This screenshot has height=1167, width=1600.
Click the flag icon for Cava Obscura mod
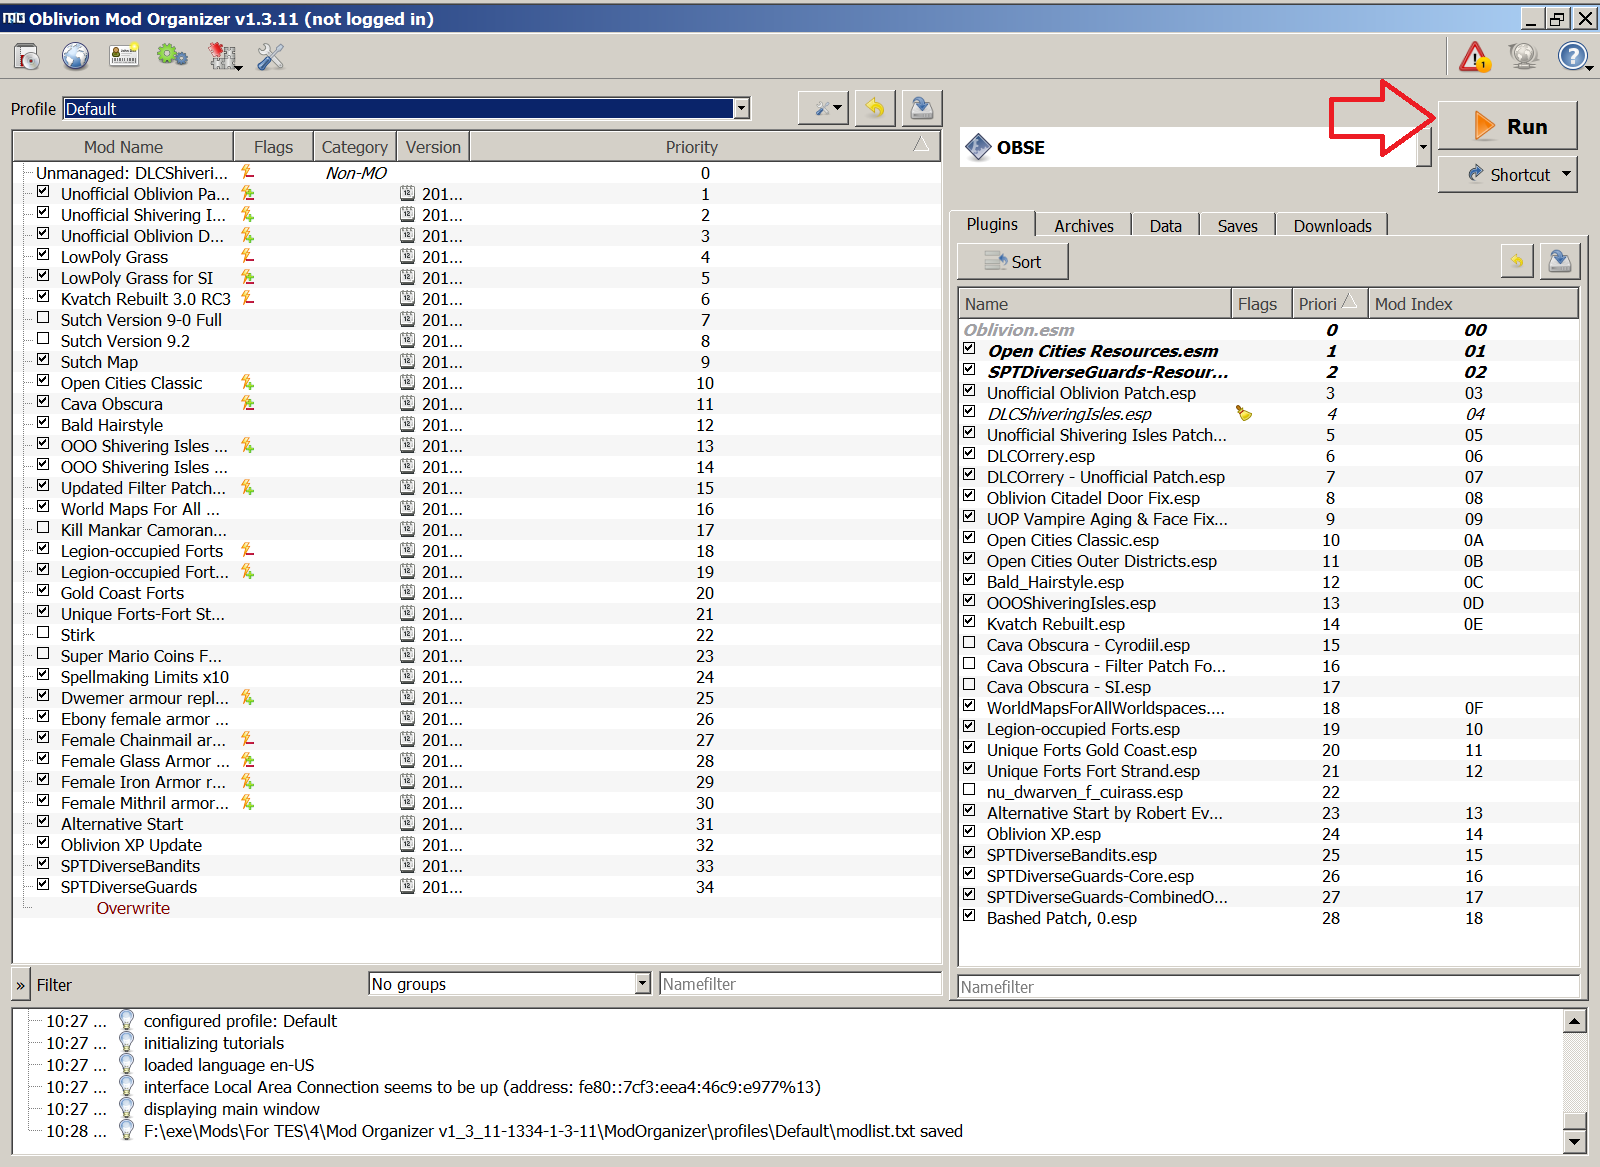pos(247,403)
